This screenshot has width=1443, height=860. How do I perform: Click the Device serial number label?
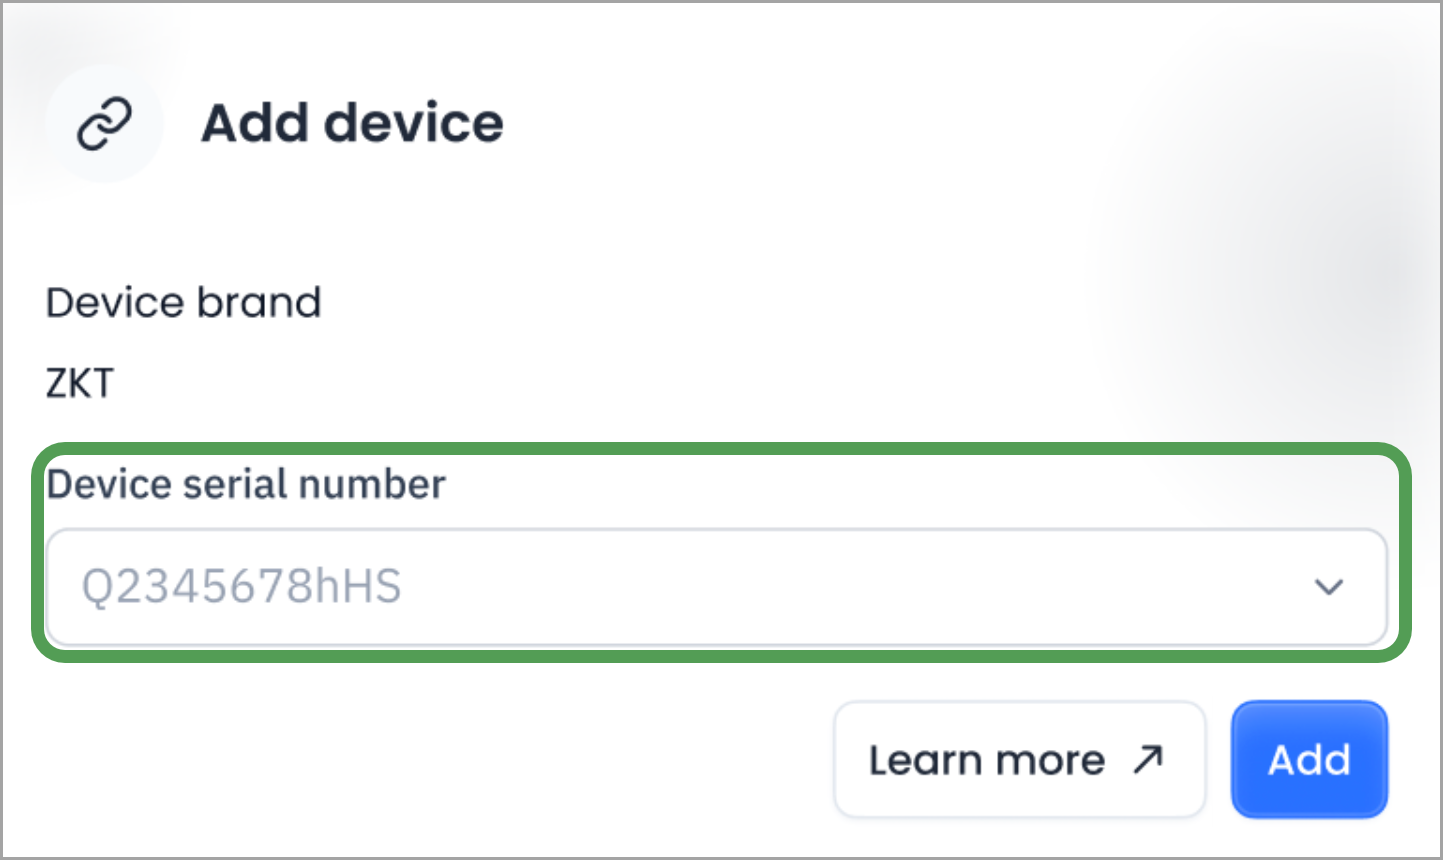coord(246,484)
